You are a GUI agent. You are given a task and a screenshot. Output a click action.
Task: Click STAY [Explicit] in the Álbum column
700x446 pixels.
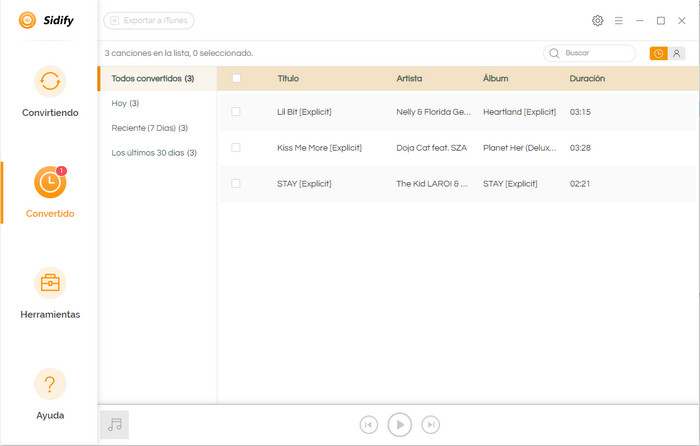click(510, 184)
